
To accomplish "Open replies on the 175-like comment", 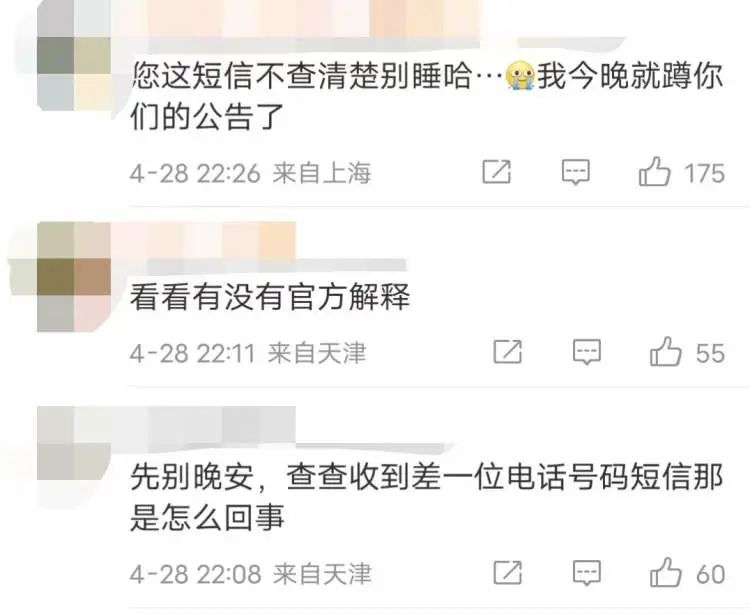I will (575, 172).
